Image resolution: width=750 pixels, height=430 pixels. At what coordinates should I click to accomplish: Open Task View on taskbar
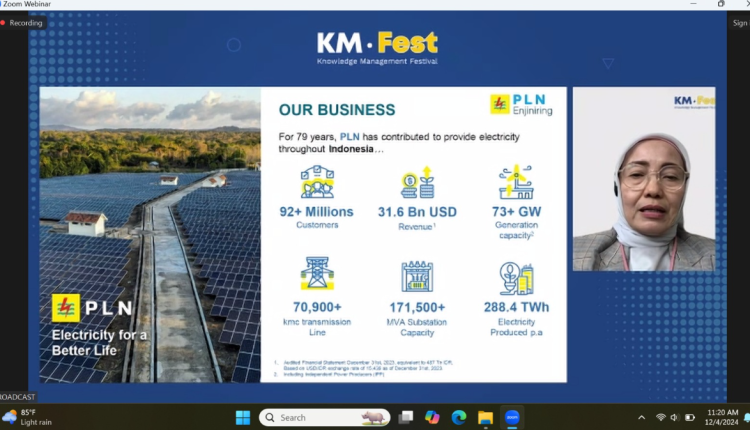[406, 418]
